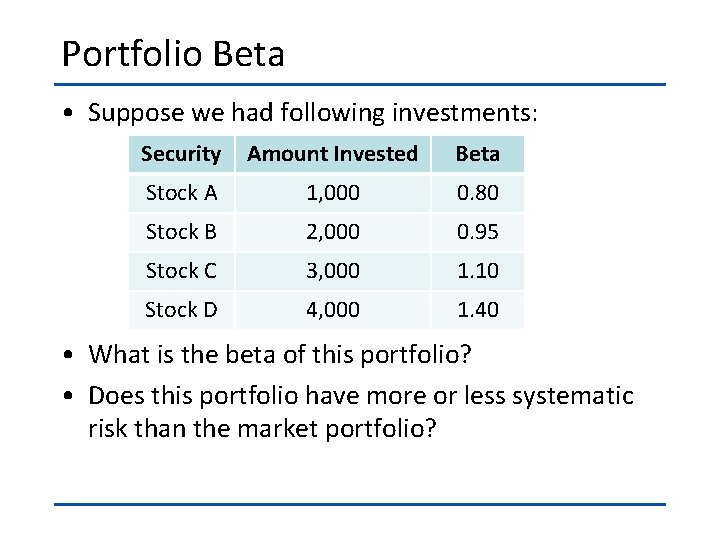Select the "Stock C" table cell
Image resolution: width=720 pixels, height=540 pixels.
click(181, 270)
